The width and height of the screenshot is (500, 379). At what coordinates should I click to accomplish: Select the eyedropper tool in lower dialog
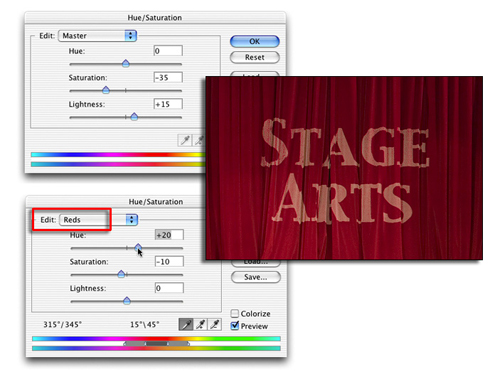(186, 324)
